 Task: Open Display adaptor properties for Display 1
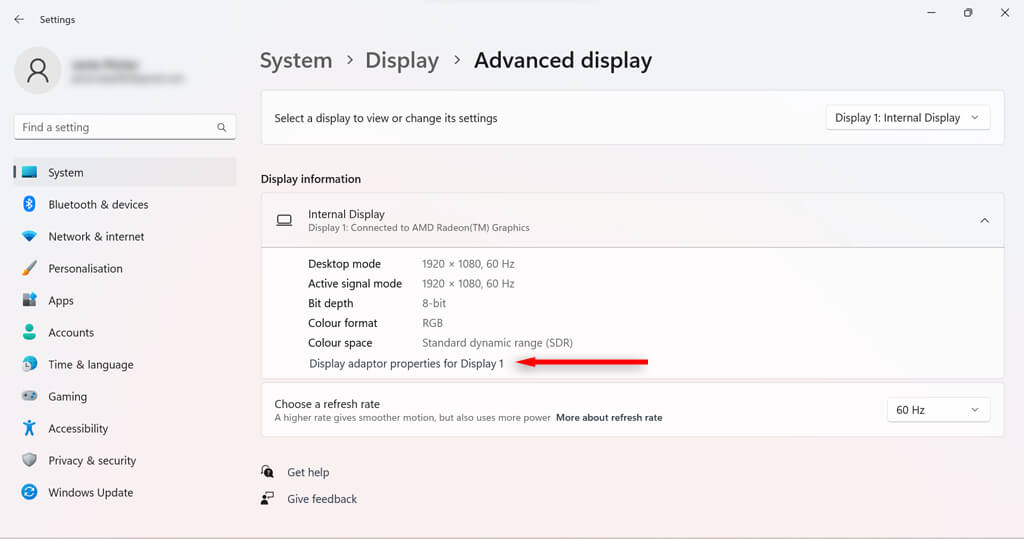click(x=406, y=363)
